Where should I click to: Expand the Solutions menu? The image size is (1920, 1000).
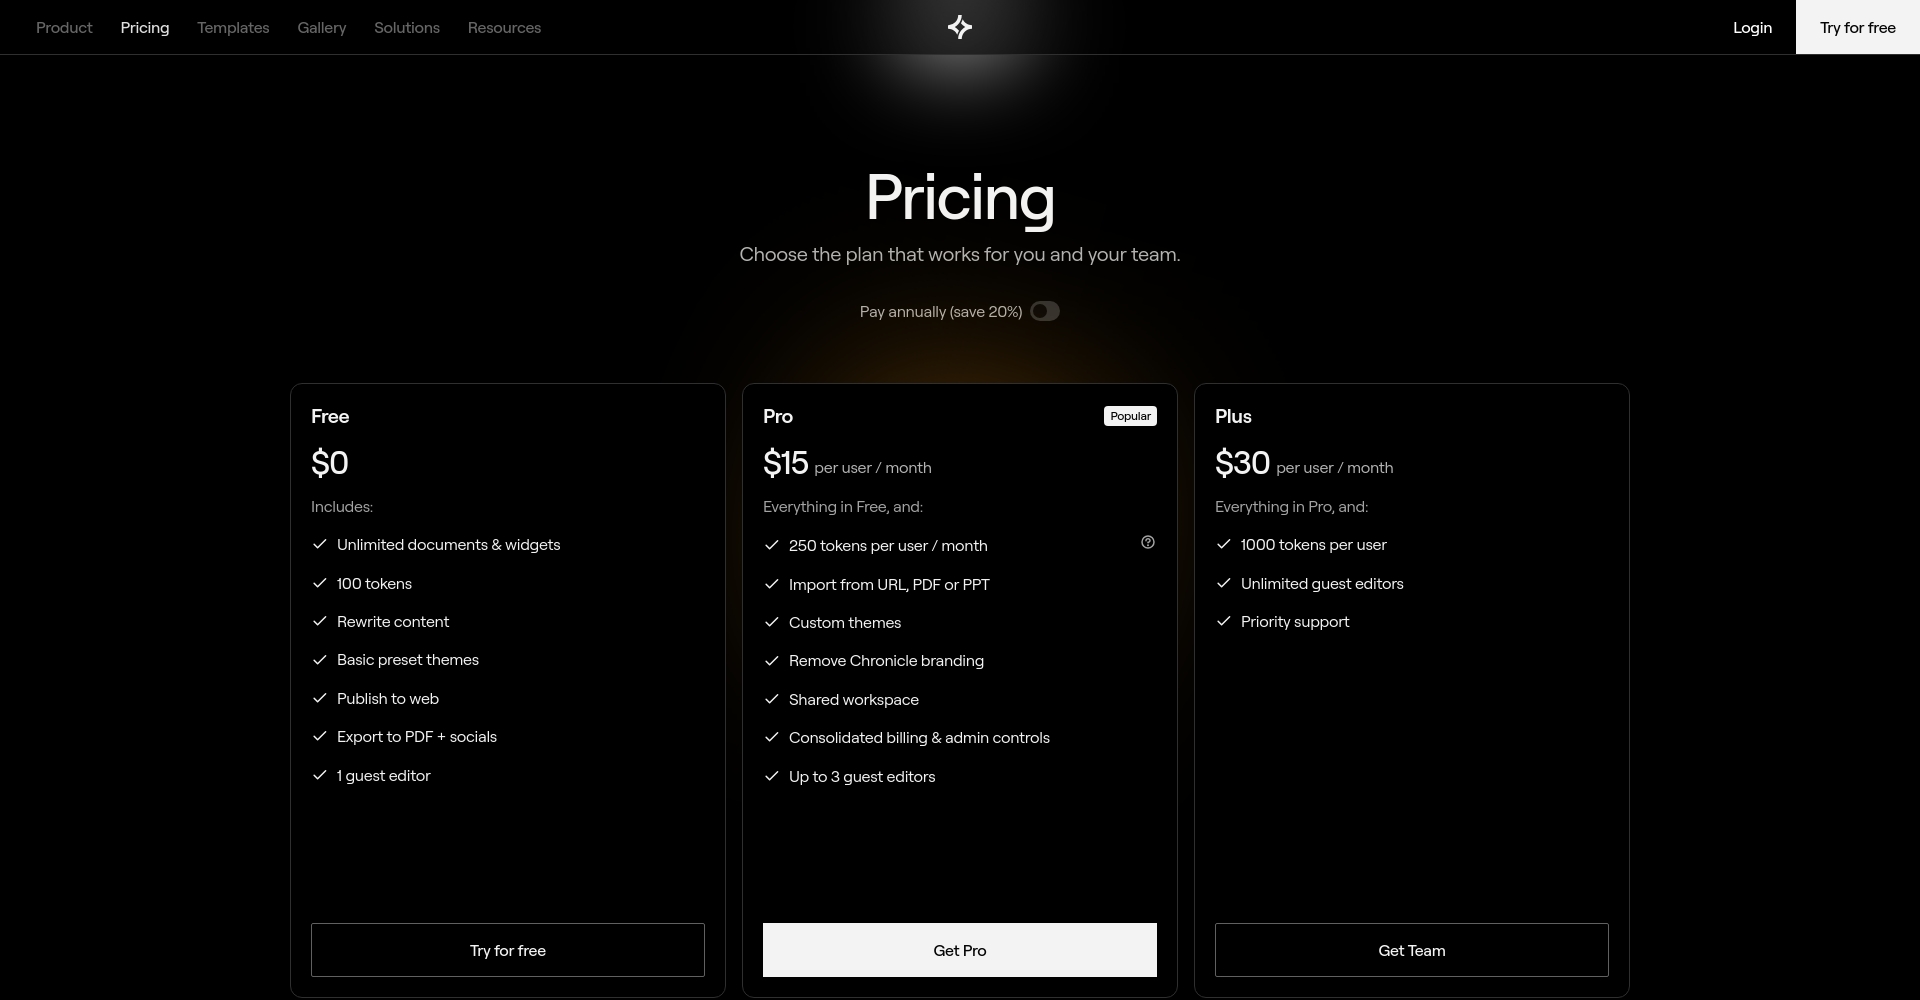point(407,28)
